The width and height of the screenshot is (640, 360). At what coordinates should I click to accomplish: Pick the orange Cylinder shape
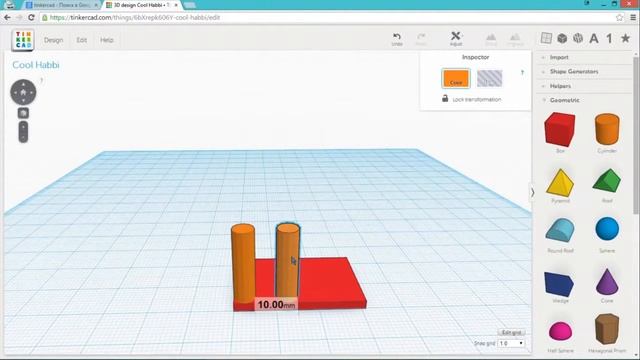click(x=607, y=129)
